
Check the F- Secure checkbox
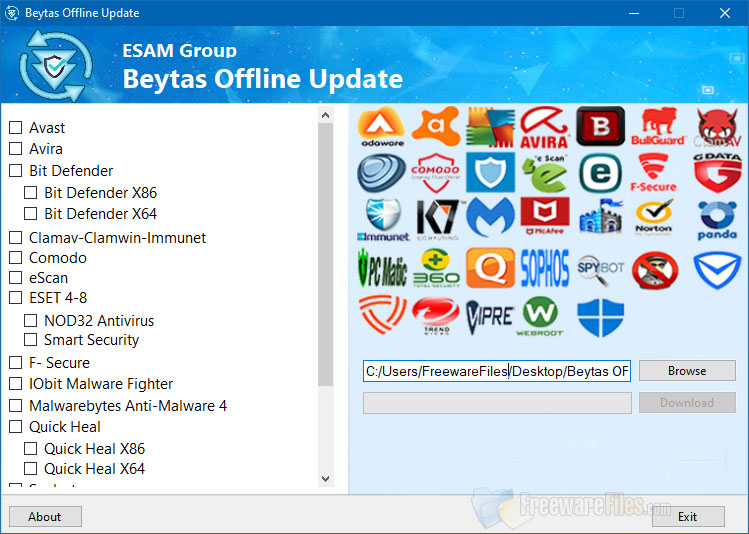point(16,363)
